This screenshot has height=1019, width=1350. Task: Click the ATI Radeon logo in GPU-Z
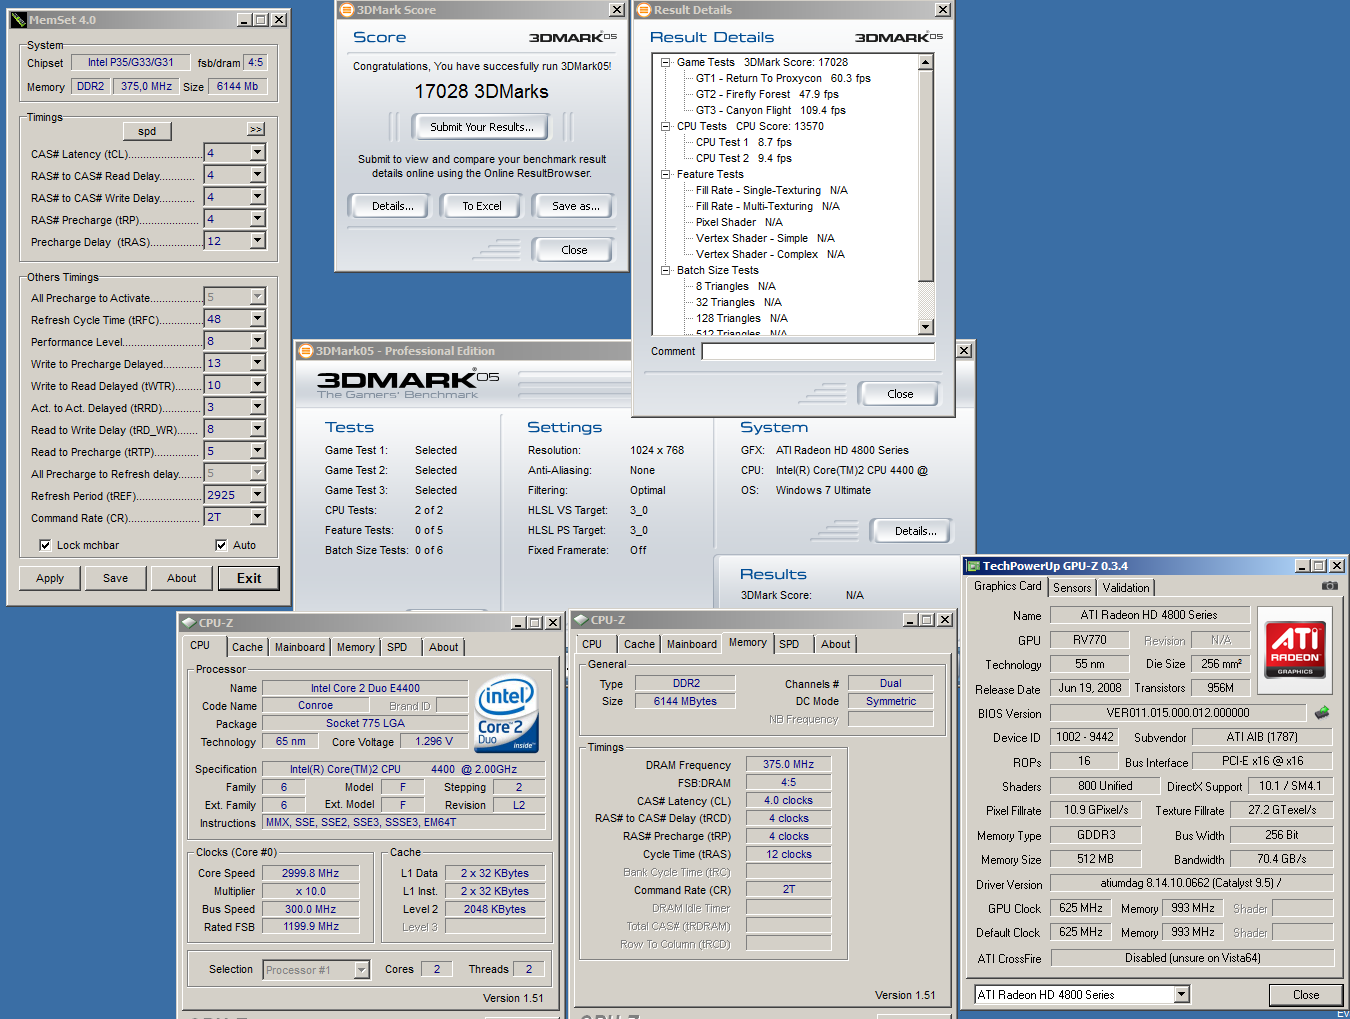coord(1295,650)
